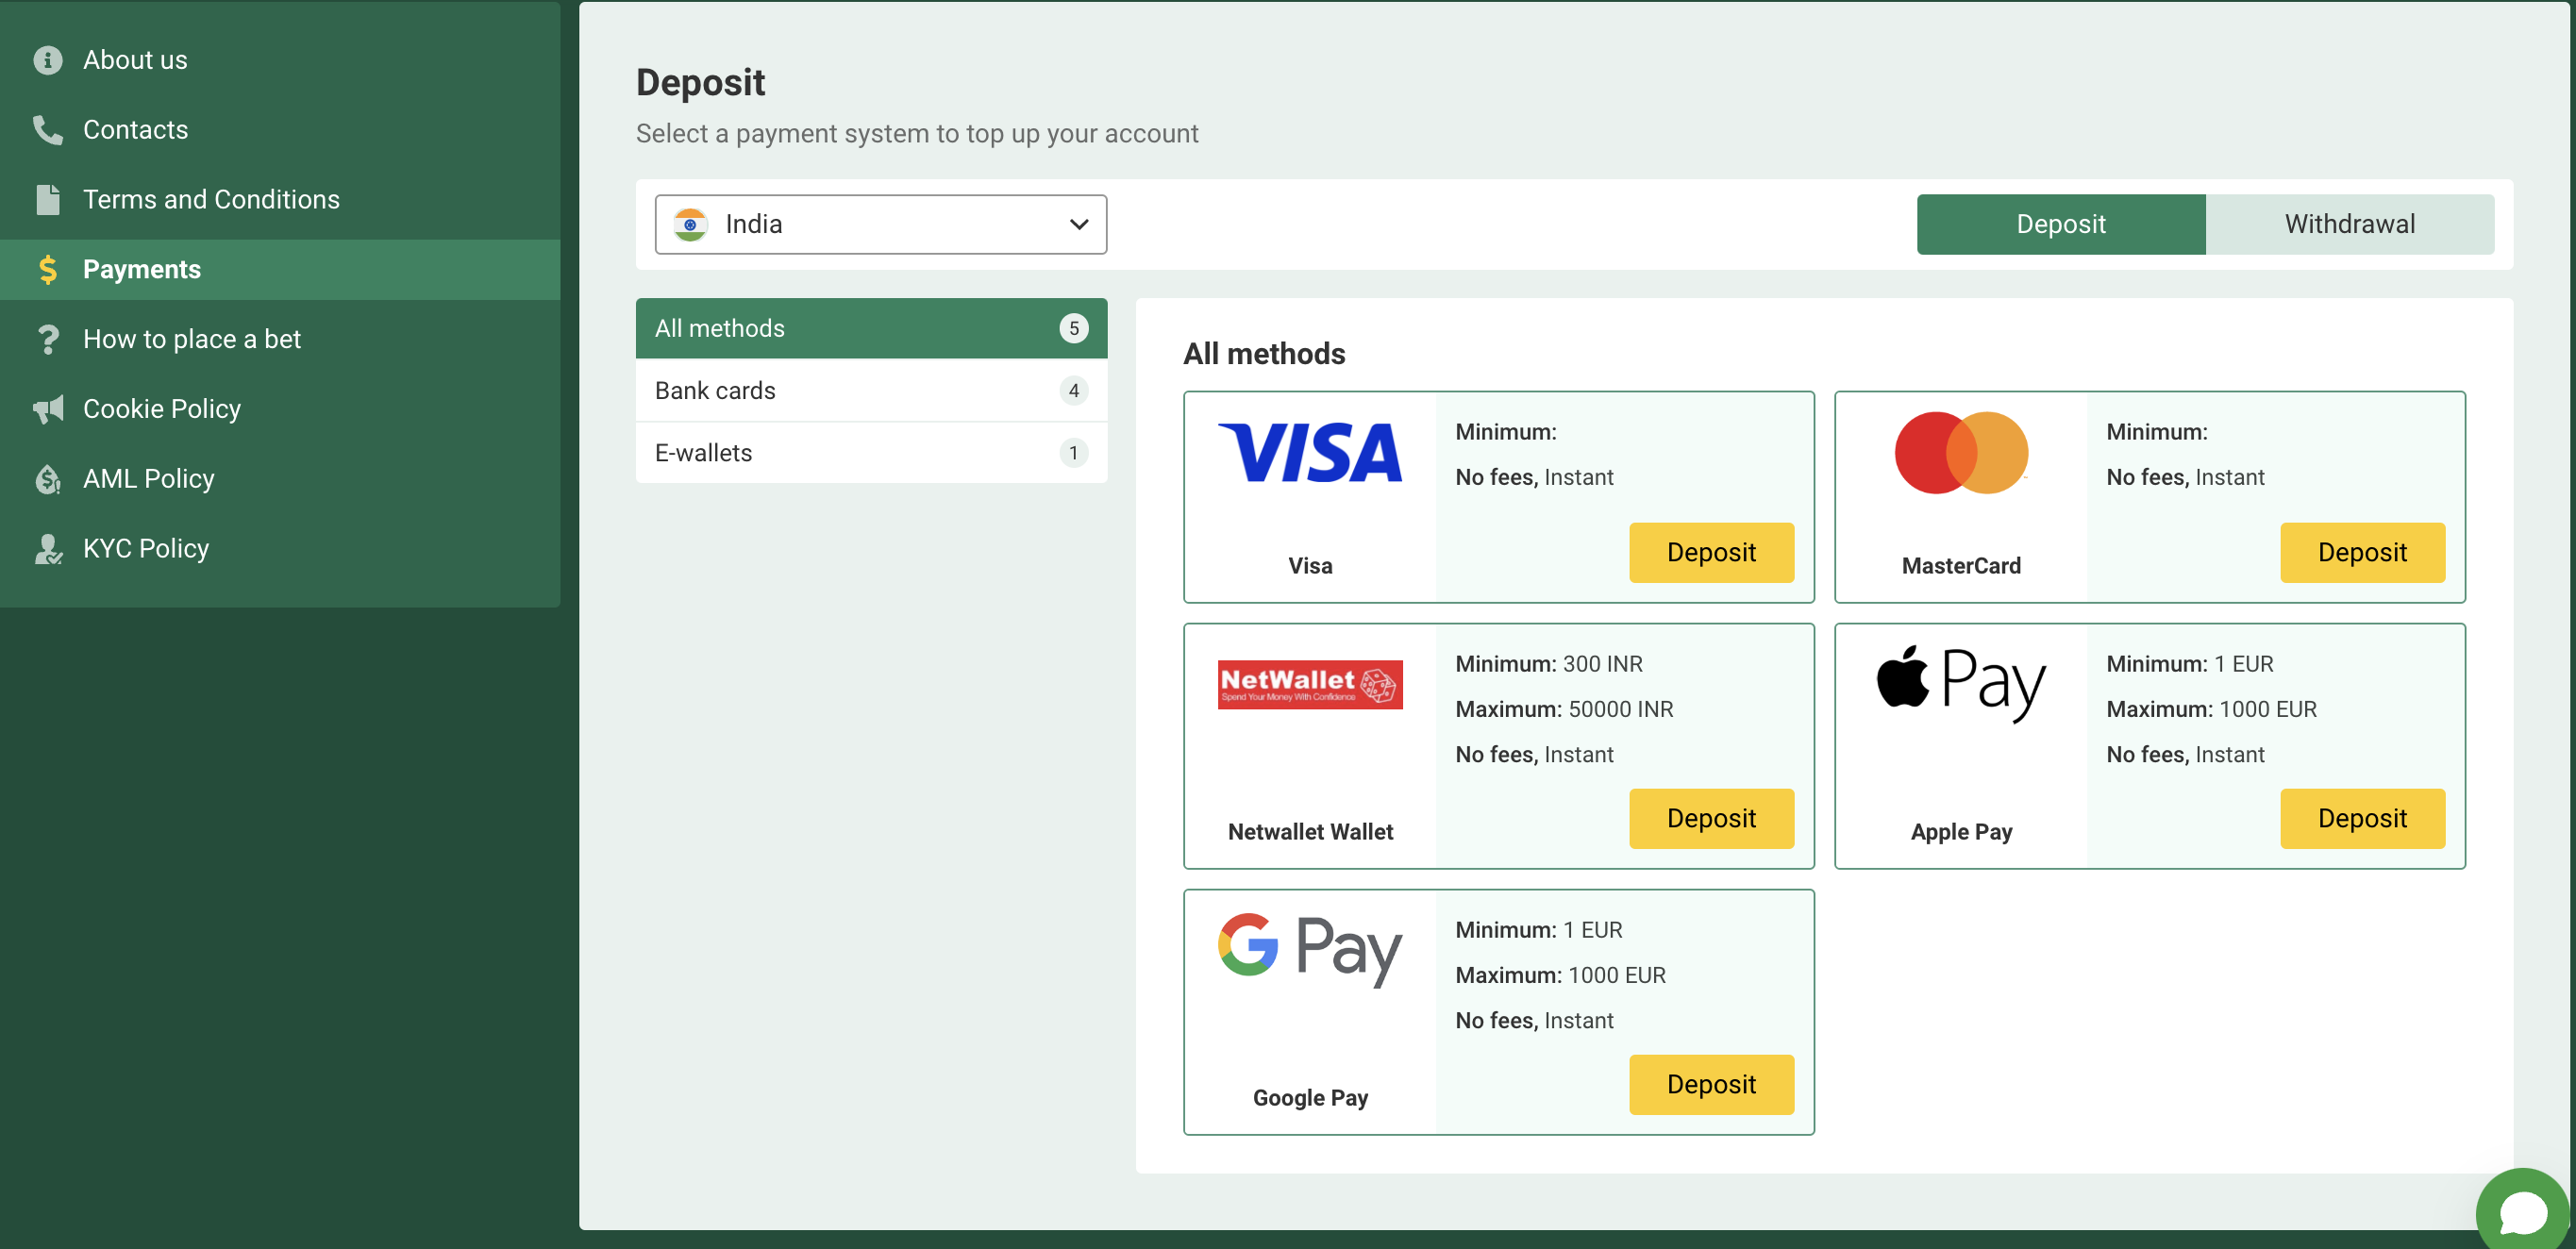2576x1249 pixels.
Task: Click 'Minimum: 300 INR' text
Action: [x=1548, y=664]
